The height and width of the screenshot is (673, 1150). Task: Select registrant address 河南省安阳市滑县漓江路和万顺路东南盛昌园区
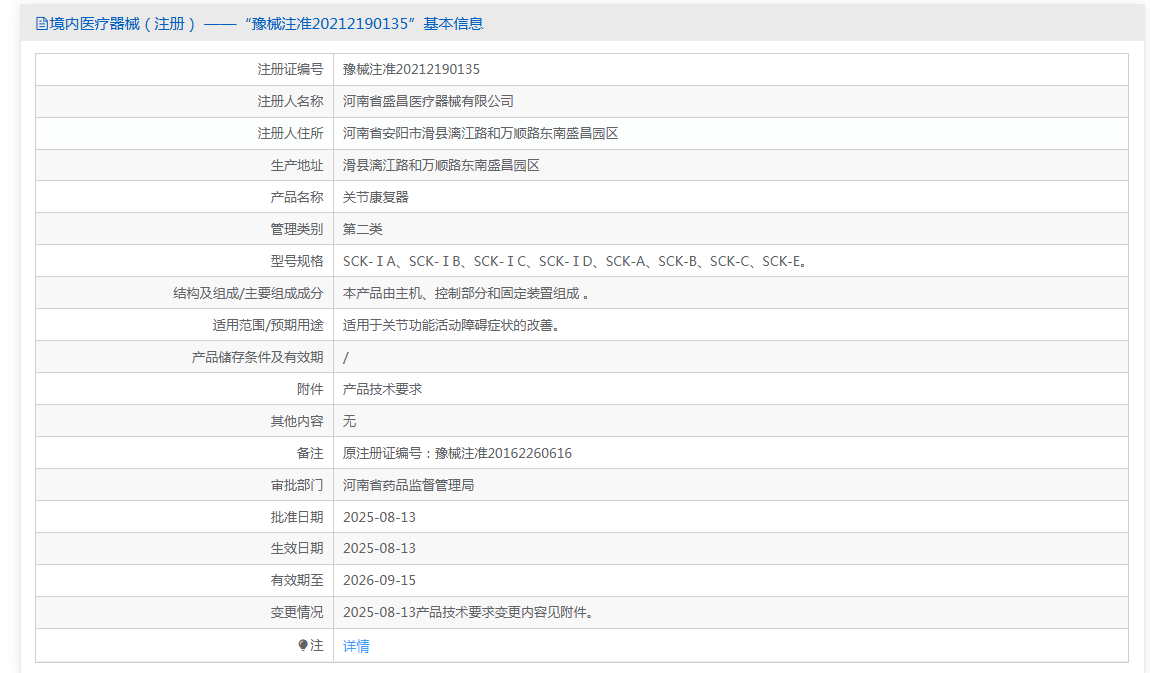[x=480, y=133]
